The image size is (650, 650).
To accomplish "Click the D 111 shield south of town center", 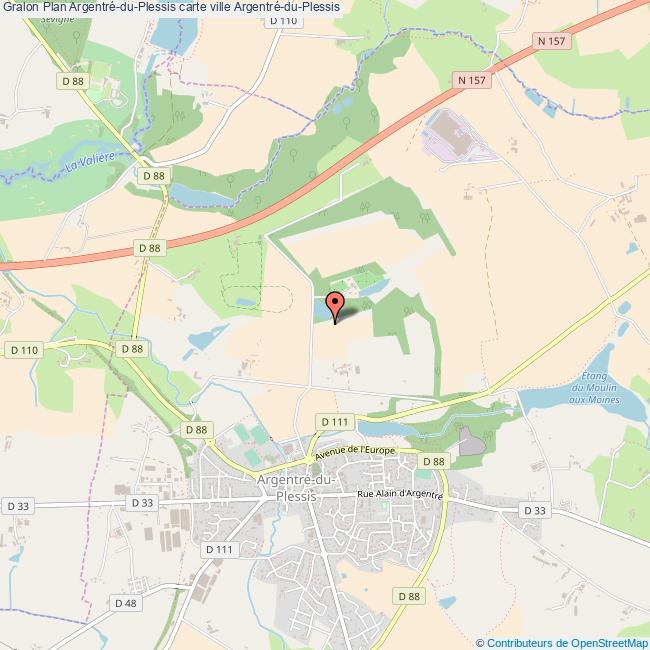I will (x=220, y=550).
